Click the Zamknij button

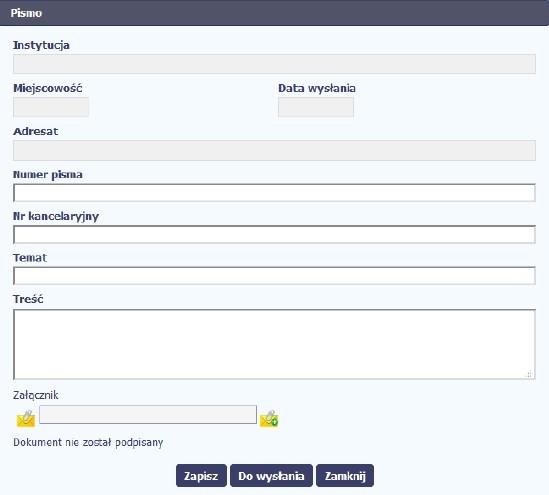click(345, 476)
